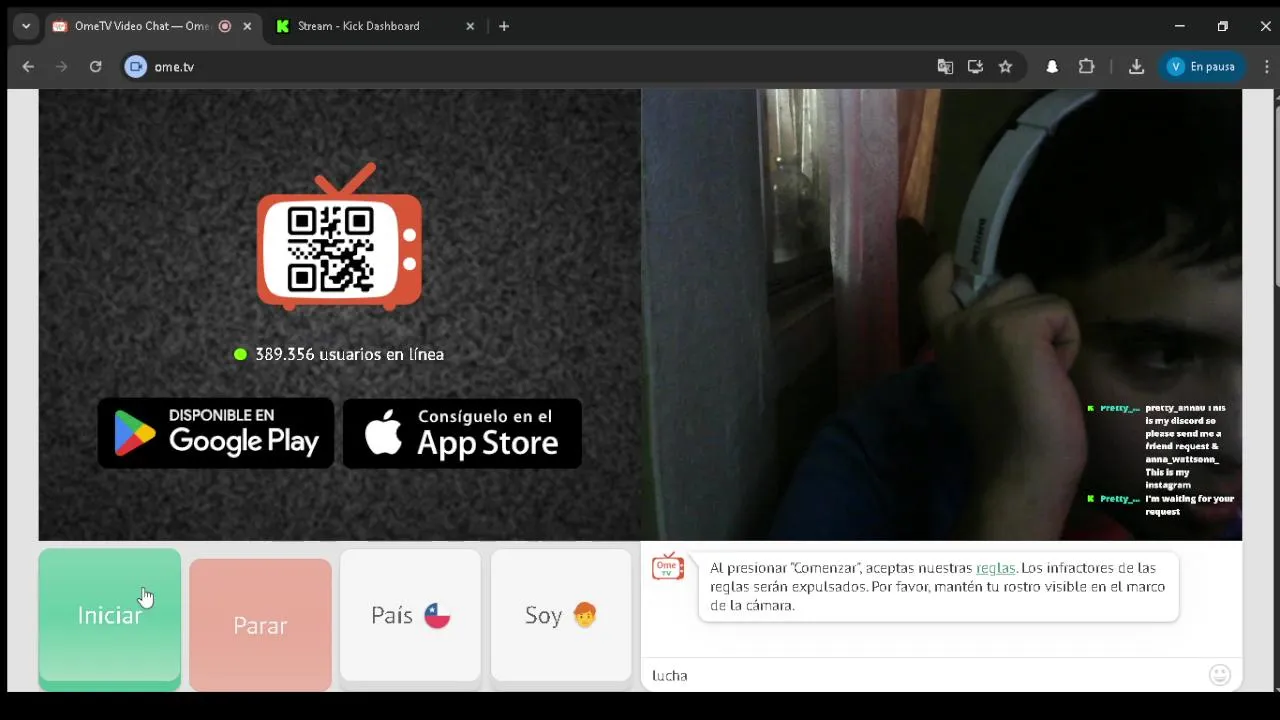1280x720 pixels.
Task: Click the Parar button
Action: coord(260,625)
